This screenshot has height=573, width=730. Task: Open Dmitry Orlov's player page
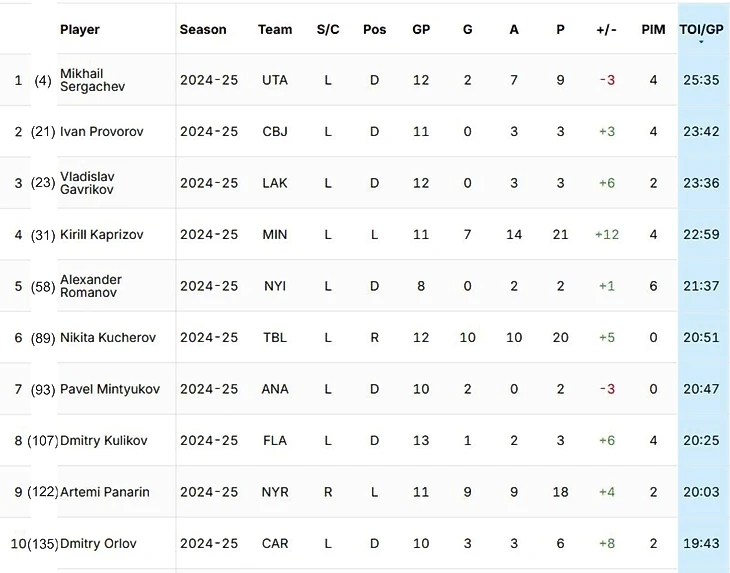(98, 543)
